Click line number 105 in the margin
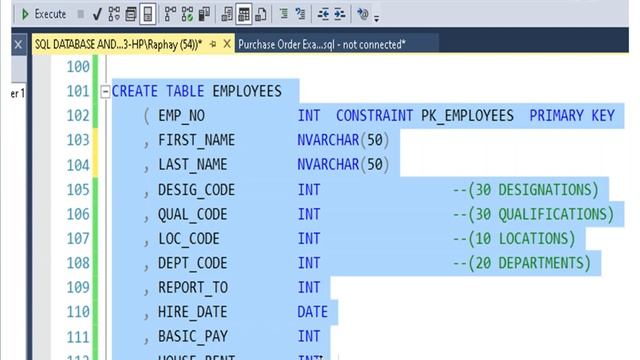Screen dimensions: 640x360 78,190
